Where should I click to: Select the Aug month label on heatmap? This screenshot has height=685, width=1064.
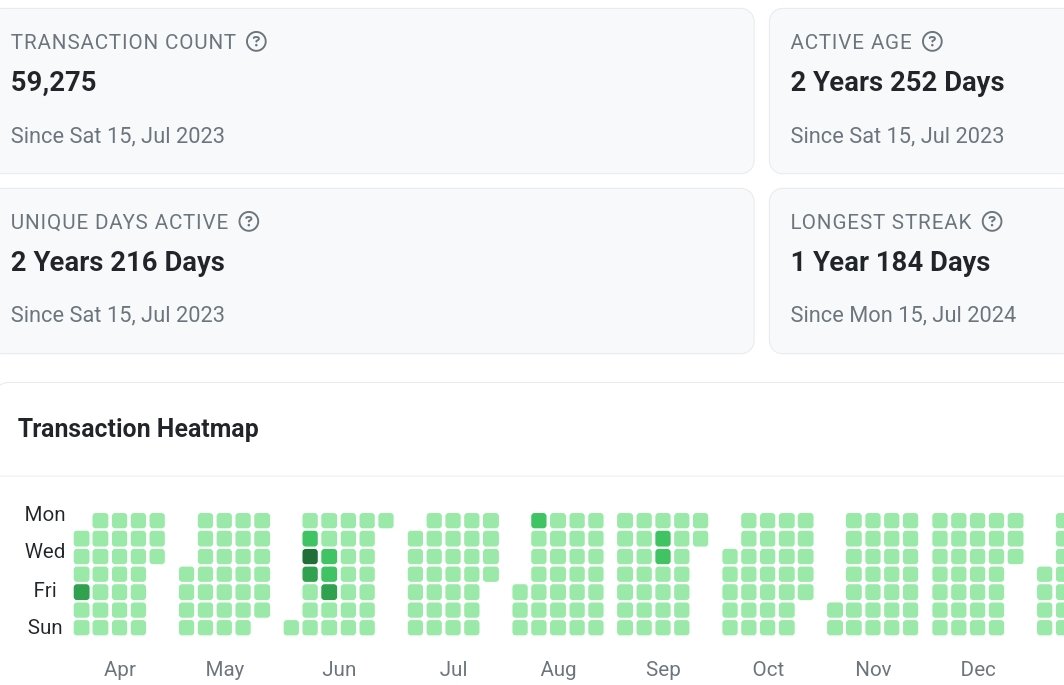(558, 669)
